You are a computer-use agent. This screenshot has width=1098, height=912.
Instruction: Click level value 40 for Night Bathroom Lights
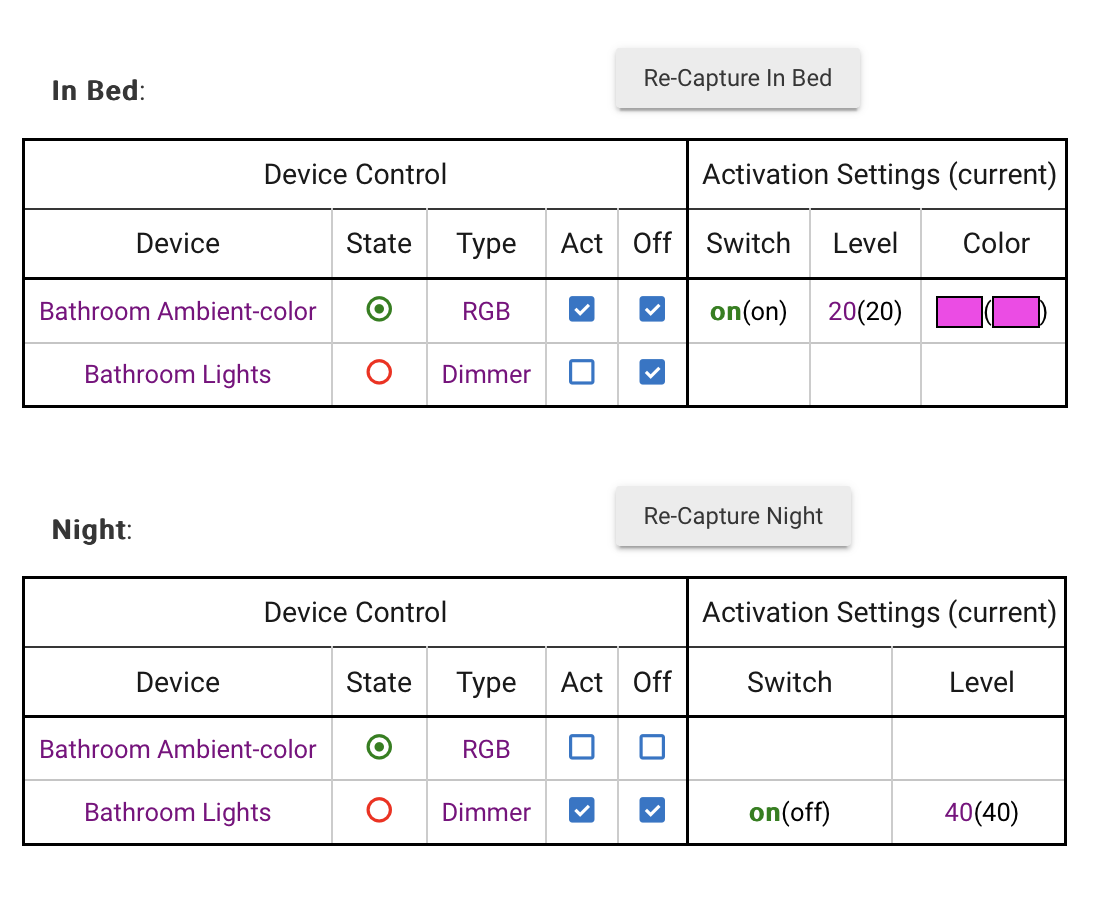click(959, 813)
